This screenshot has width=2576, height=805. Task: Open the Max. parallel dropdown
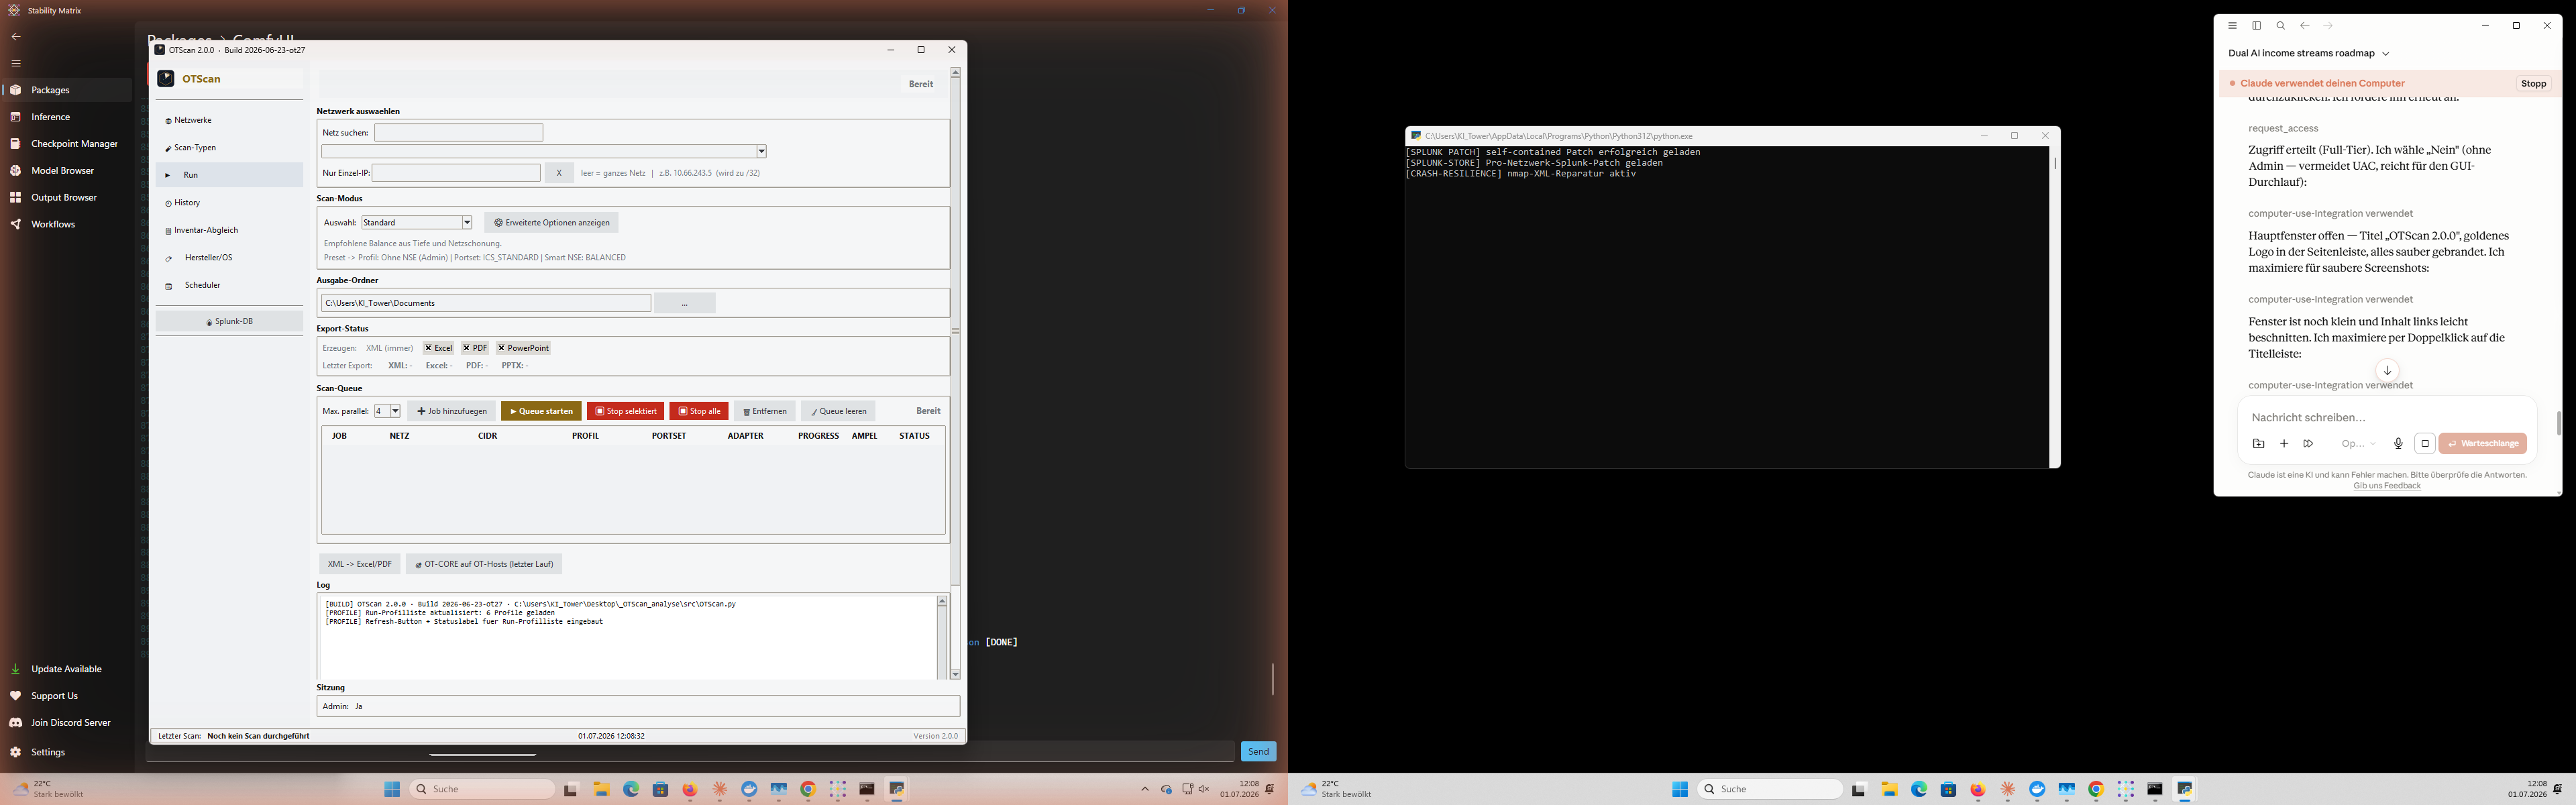click(x=388, y=411)
